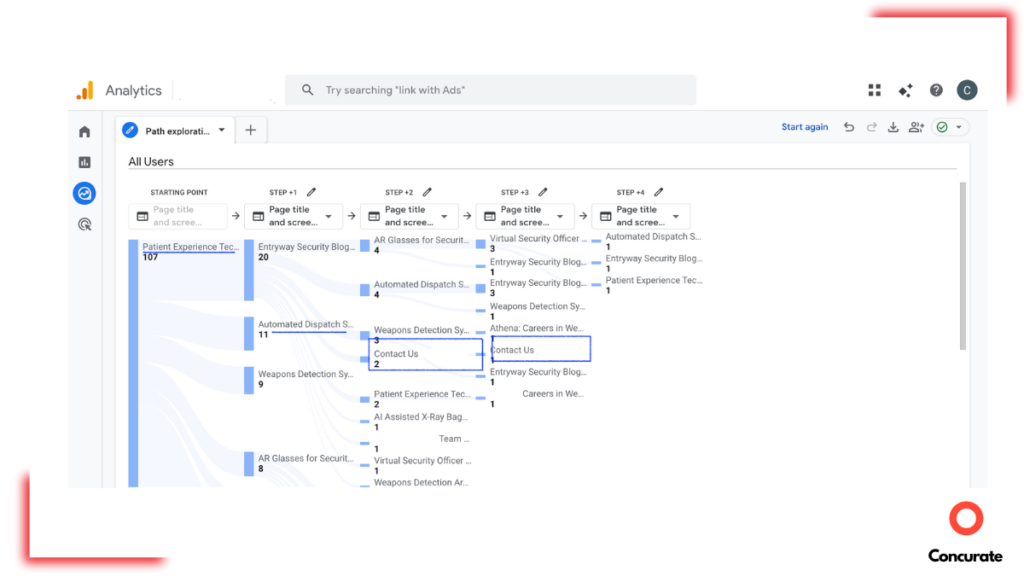
Task: Open the Home page from the sidebar
Action: (x=84, y=131)
